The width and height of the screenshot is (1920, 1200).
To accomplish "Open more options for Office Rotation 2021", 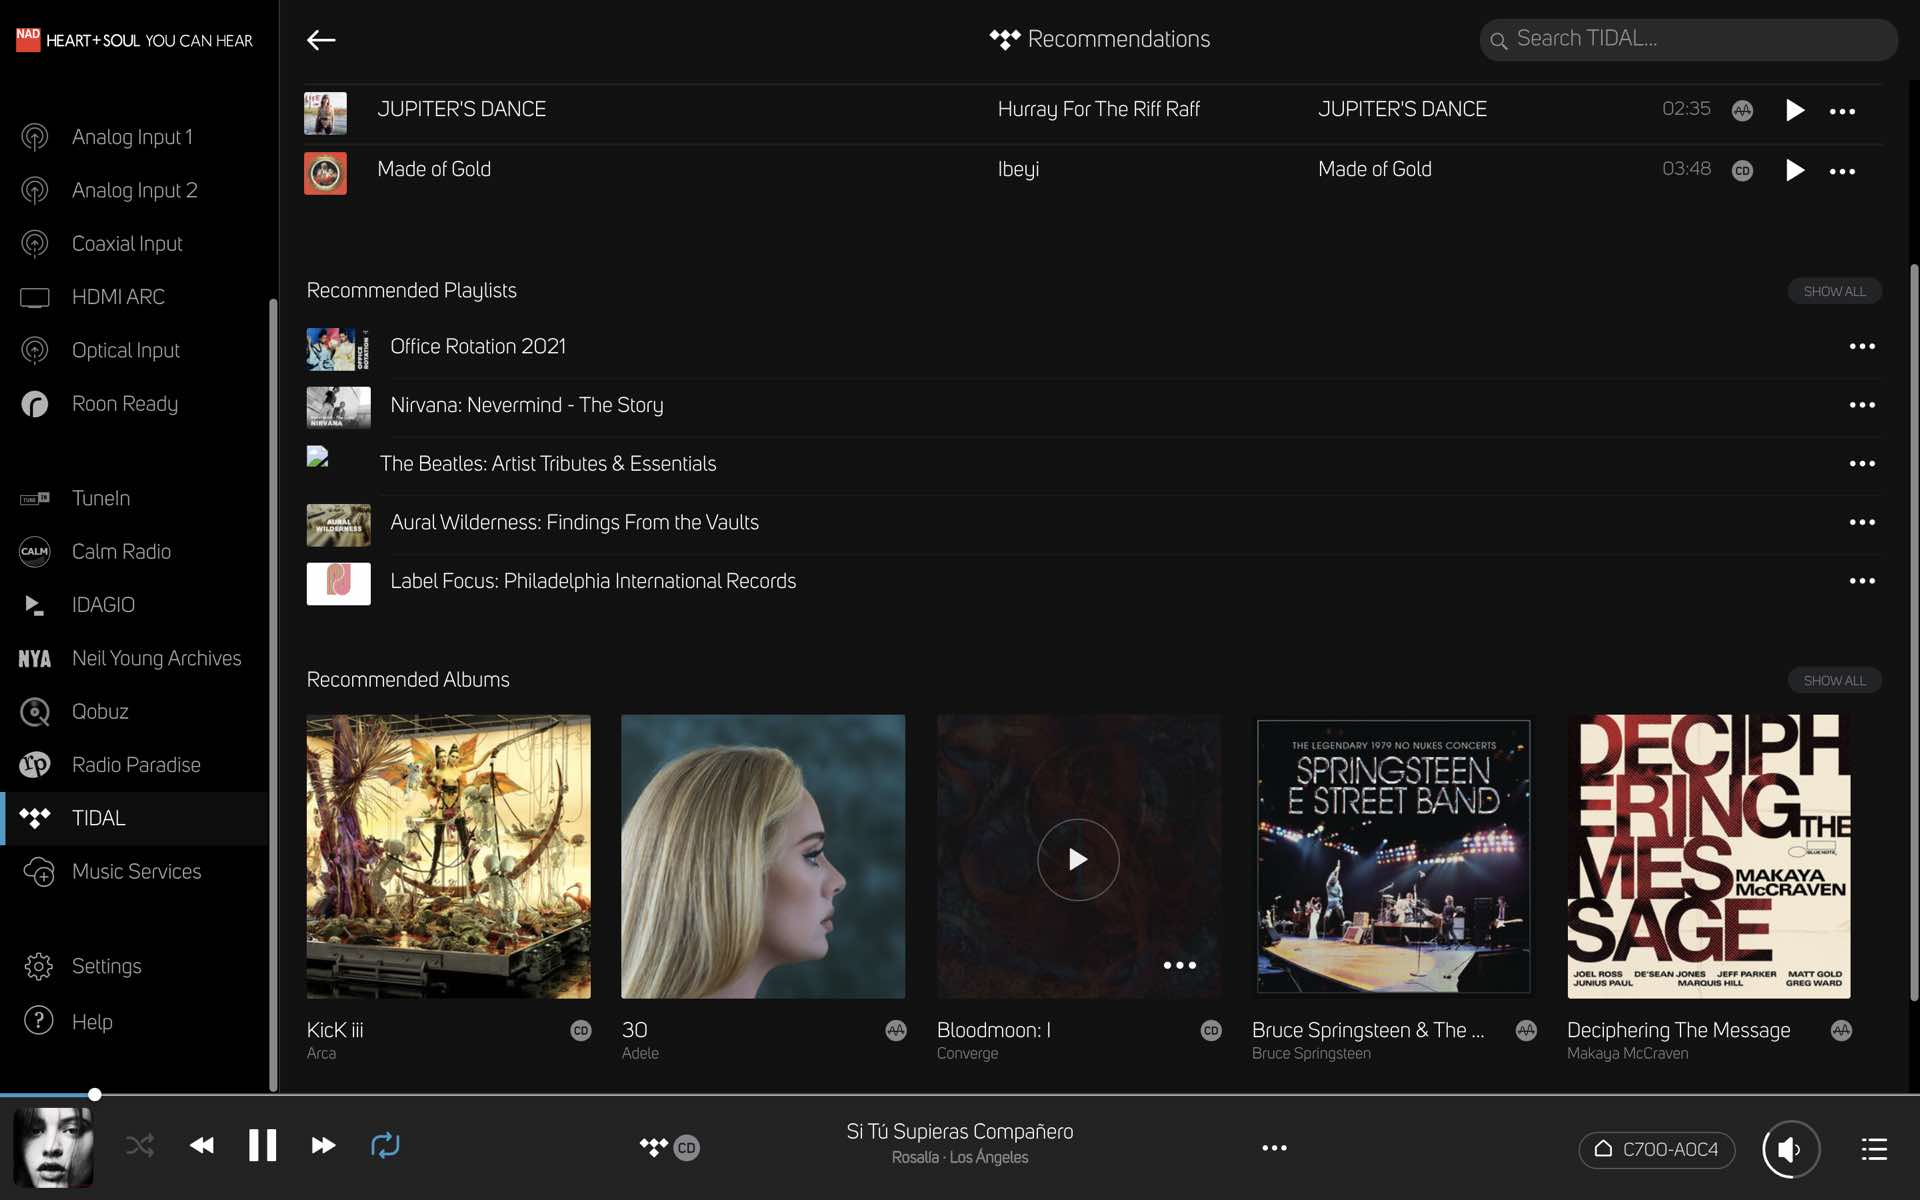I will (1862, 346).
